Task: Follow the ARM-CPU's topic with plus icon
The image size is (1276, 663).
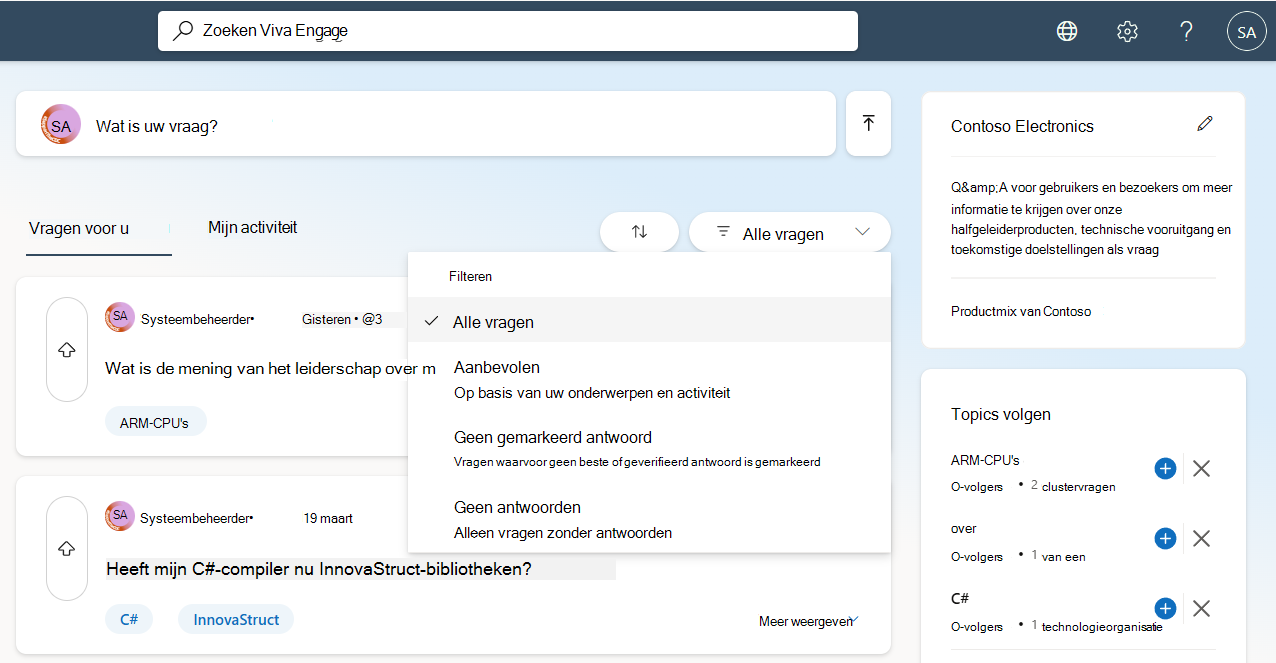Action: click(x=1165, y=468)
